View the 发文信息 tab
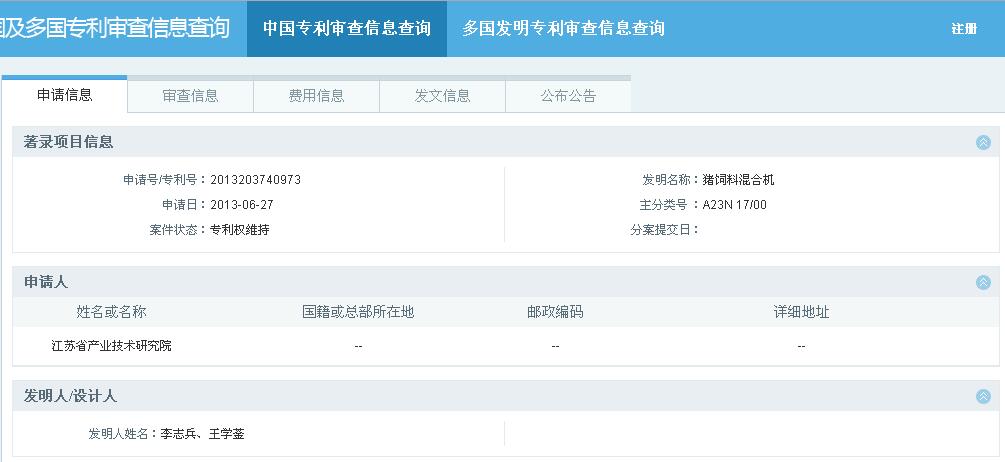The width and height of the screenshot is (1005, 462). point(442,96)
